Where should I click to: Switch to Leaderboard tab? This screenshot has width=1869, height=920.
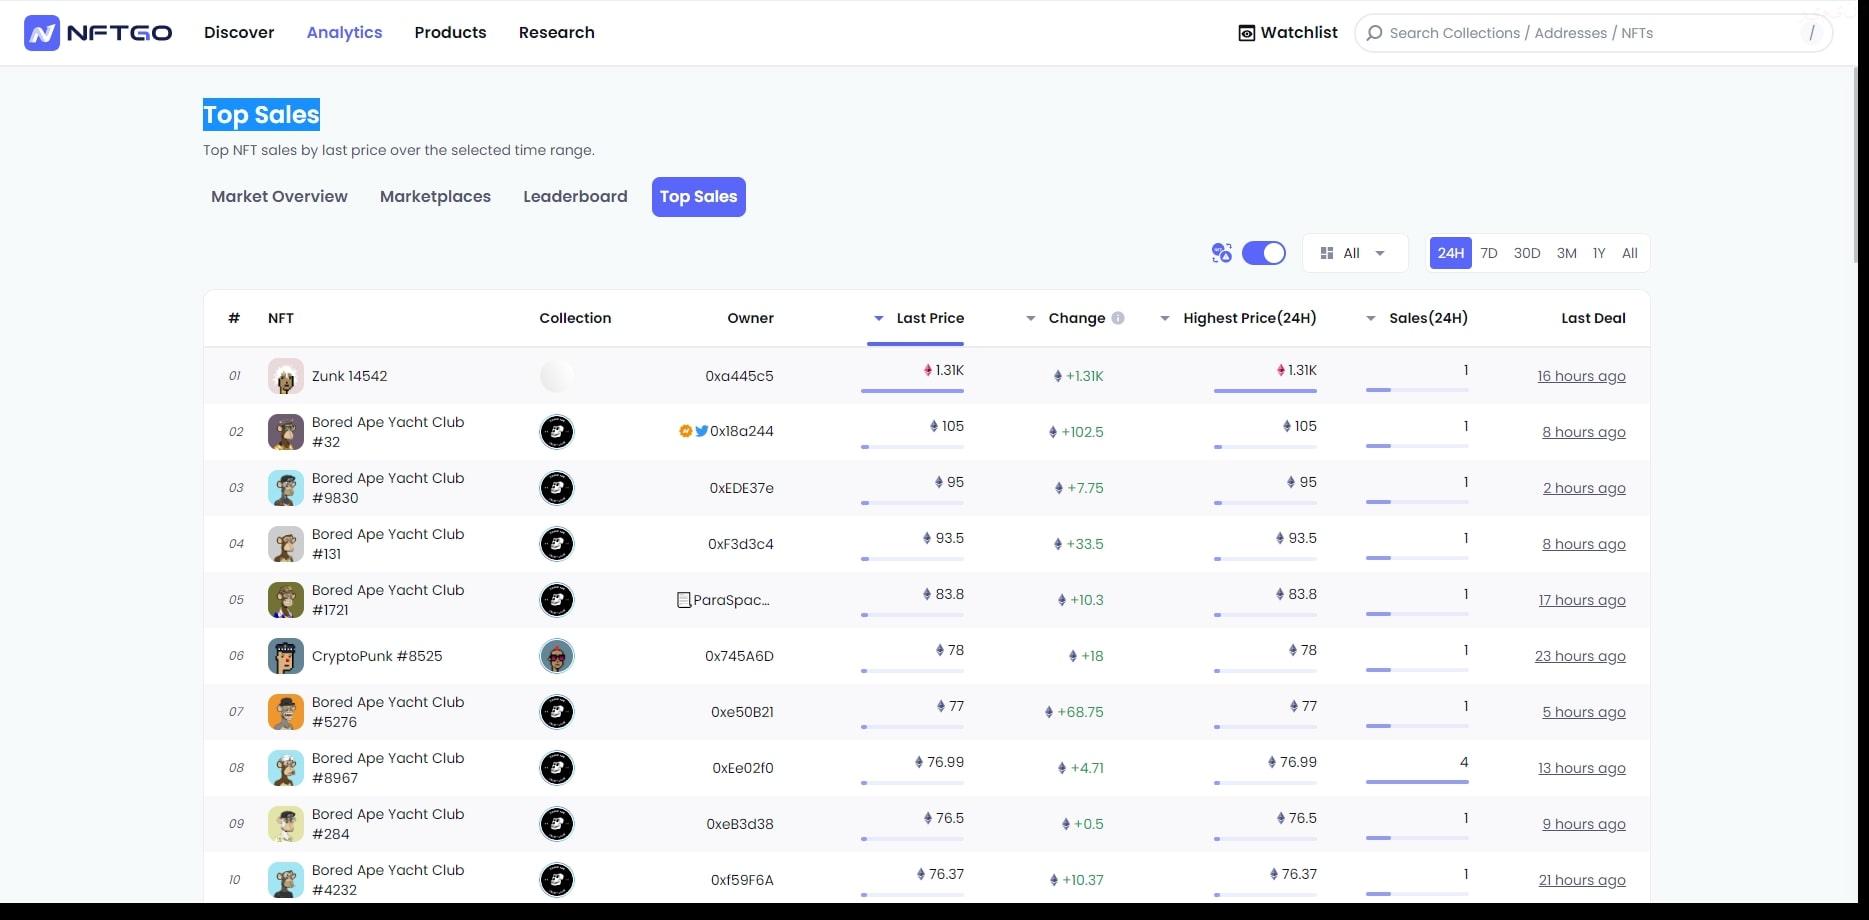(575, 197)
